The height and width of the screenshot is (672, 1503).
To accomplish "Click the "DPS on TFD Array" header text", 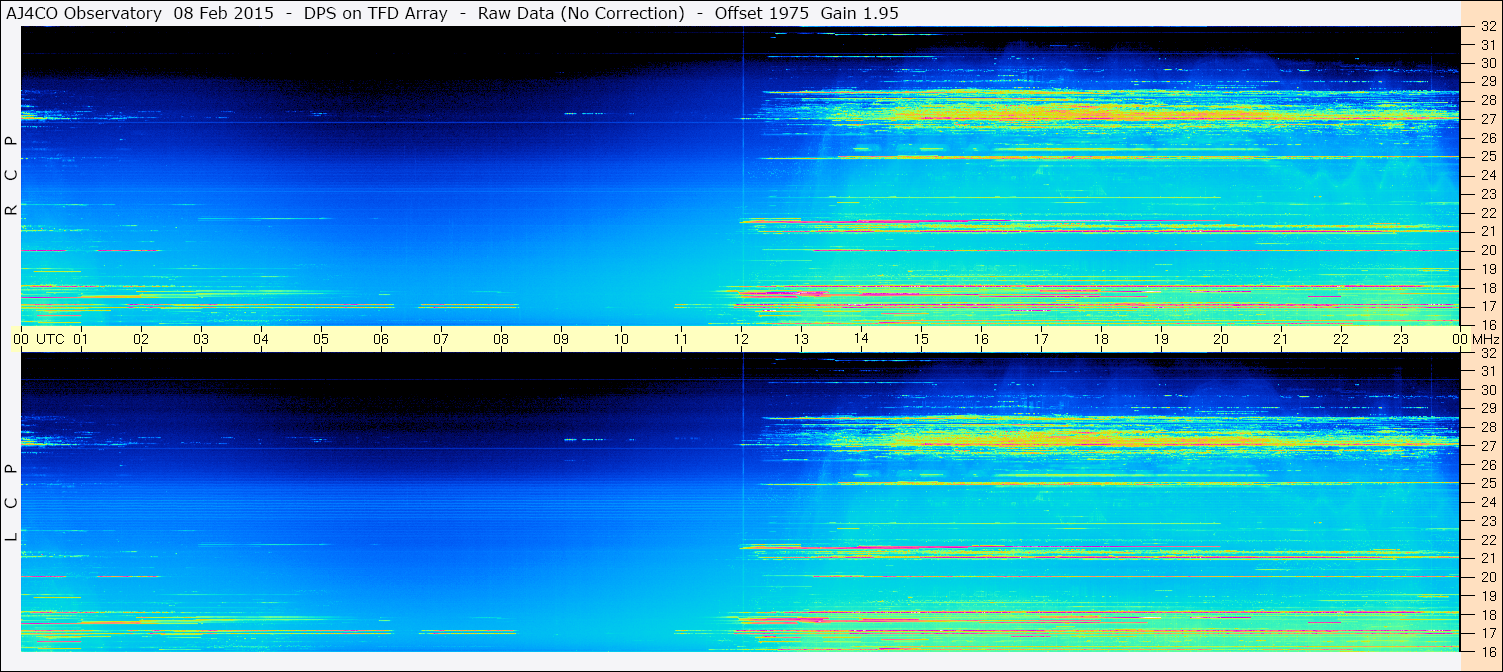I will pos(375,14).
